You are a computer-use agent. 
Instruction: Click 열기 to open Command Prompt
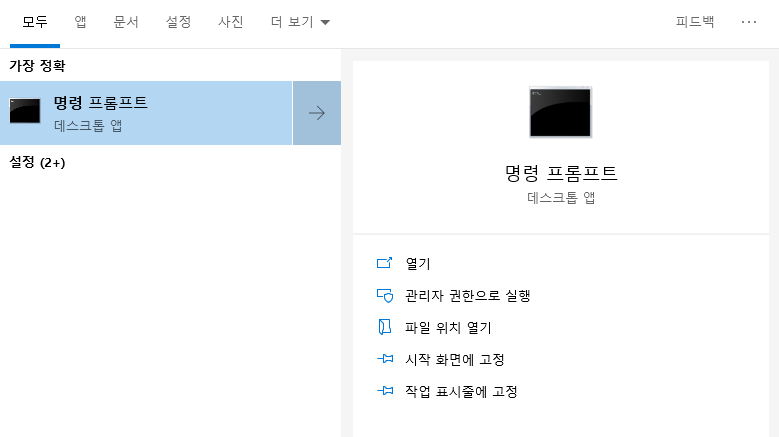(418, 264)
